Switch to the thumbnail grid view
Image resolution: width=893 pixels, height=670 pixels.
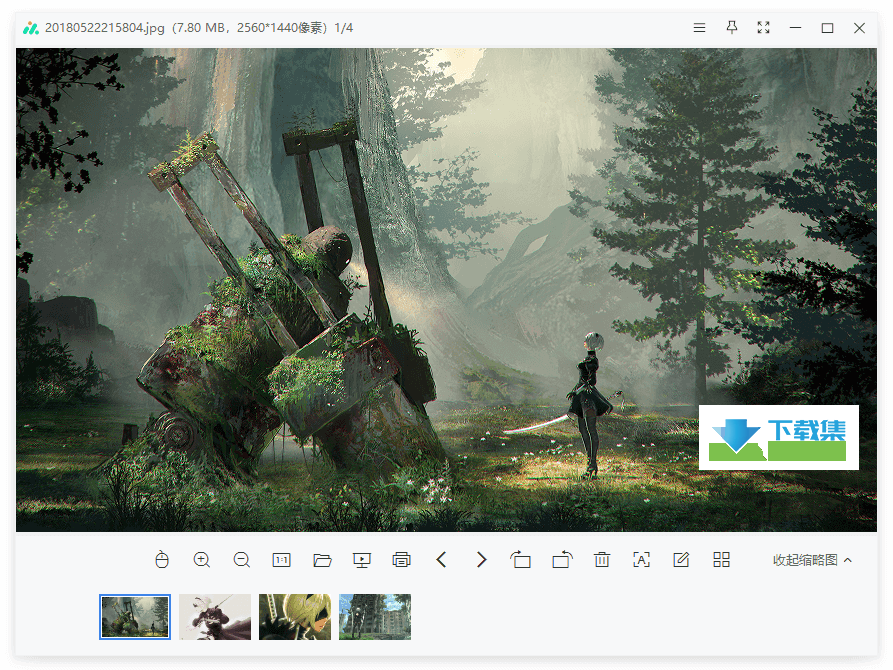[722, 559]
